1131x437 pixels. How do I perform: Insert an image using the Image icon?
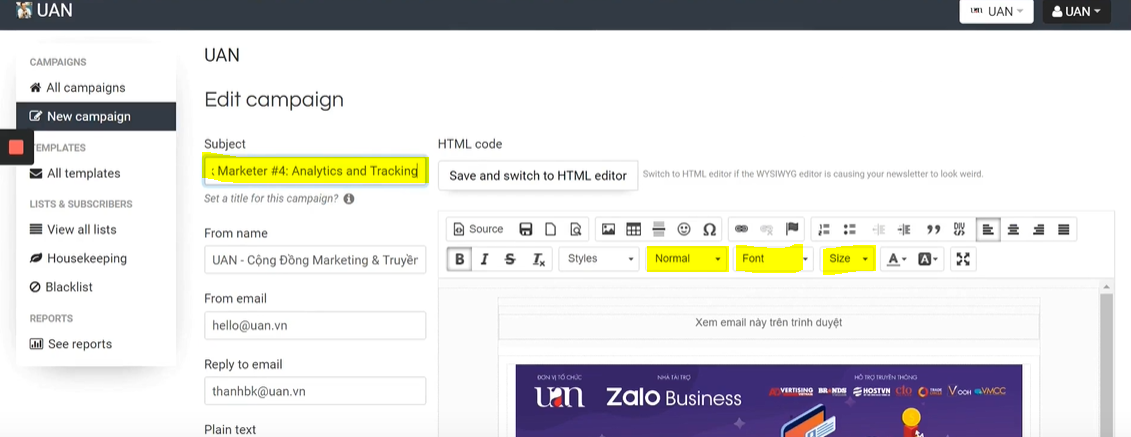click(x=608, y=229)
